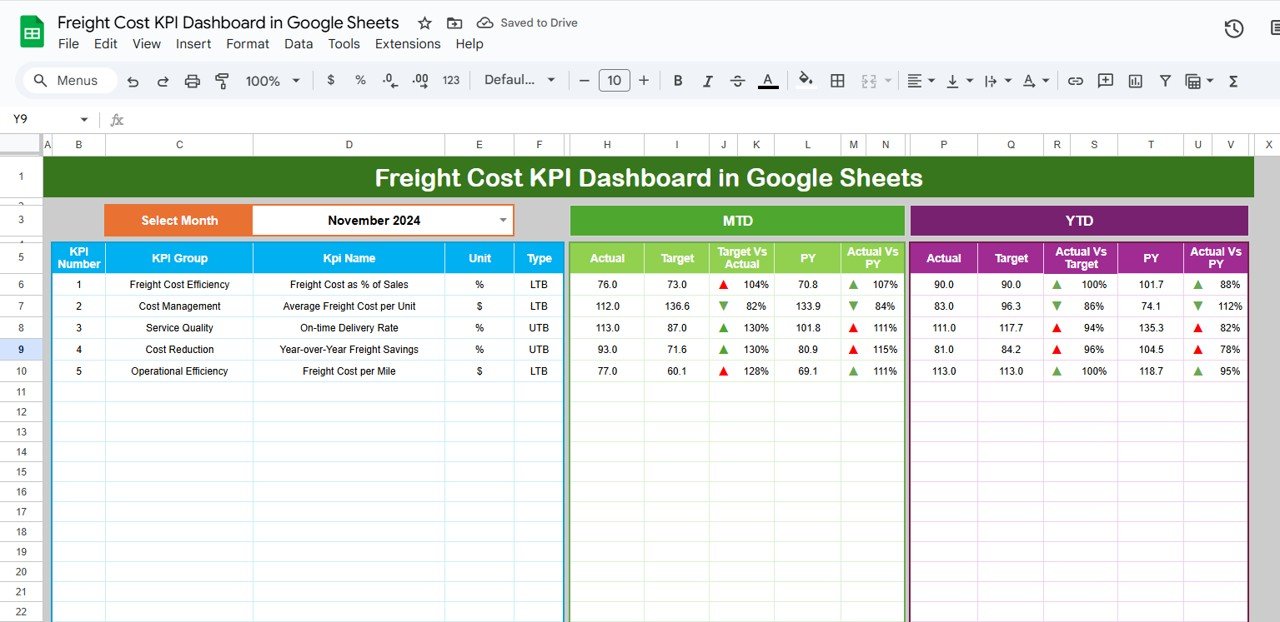
Task: Open the text color dropdown
Action: pos(768,80)
